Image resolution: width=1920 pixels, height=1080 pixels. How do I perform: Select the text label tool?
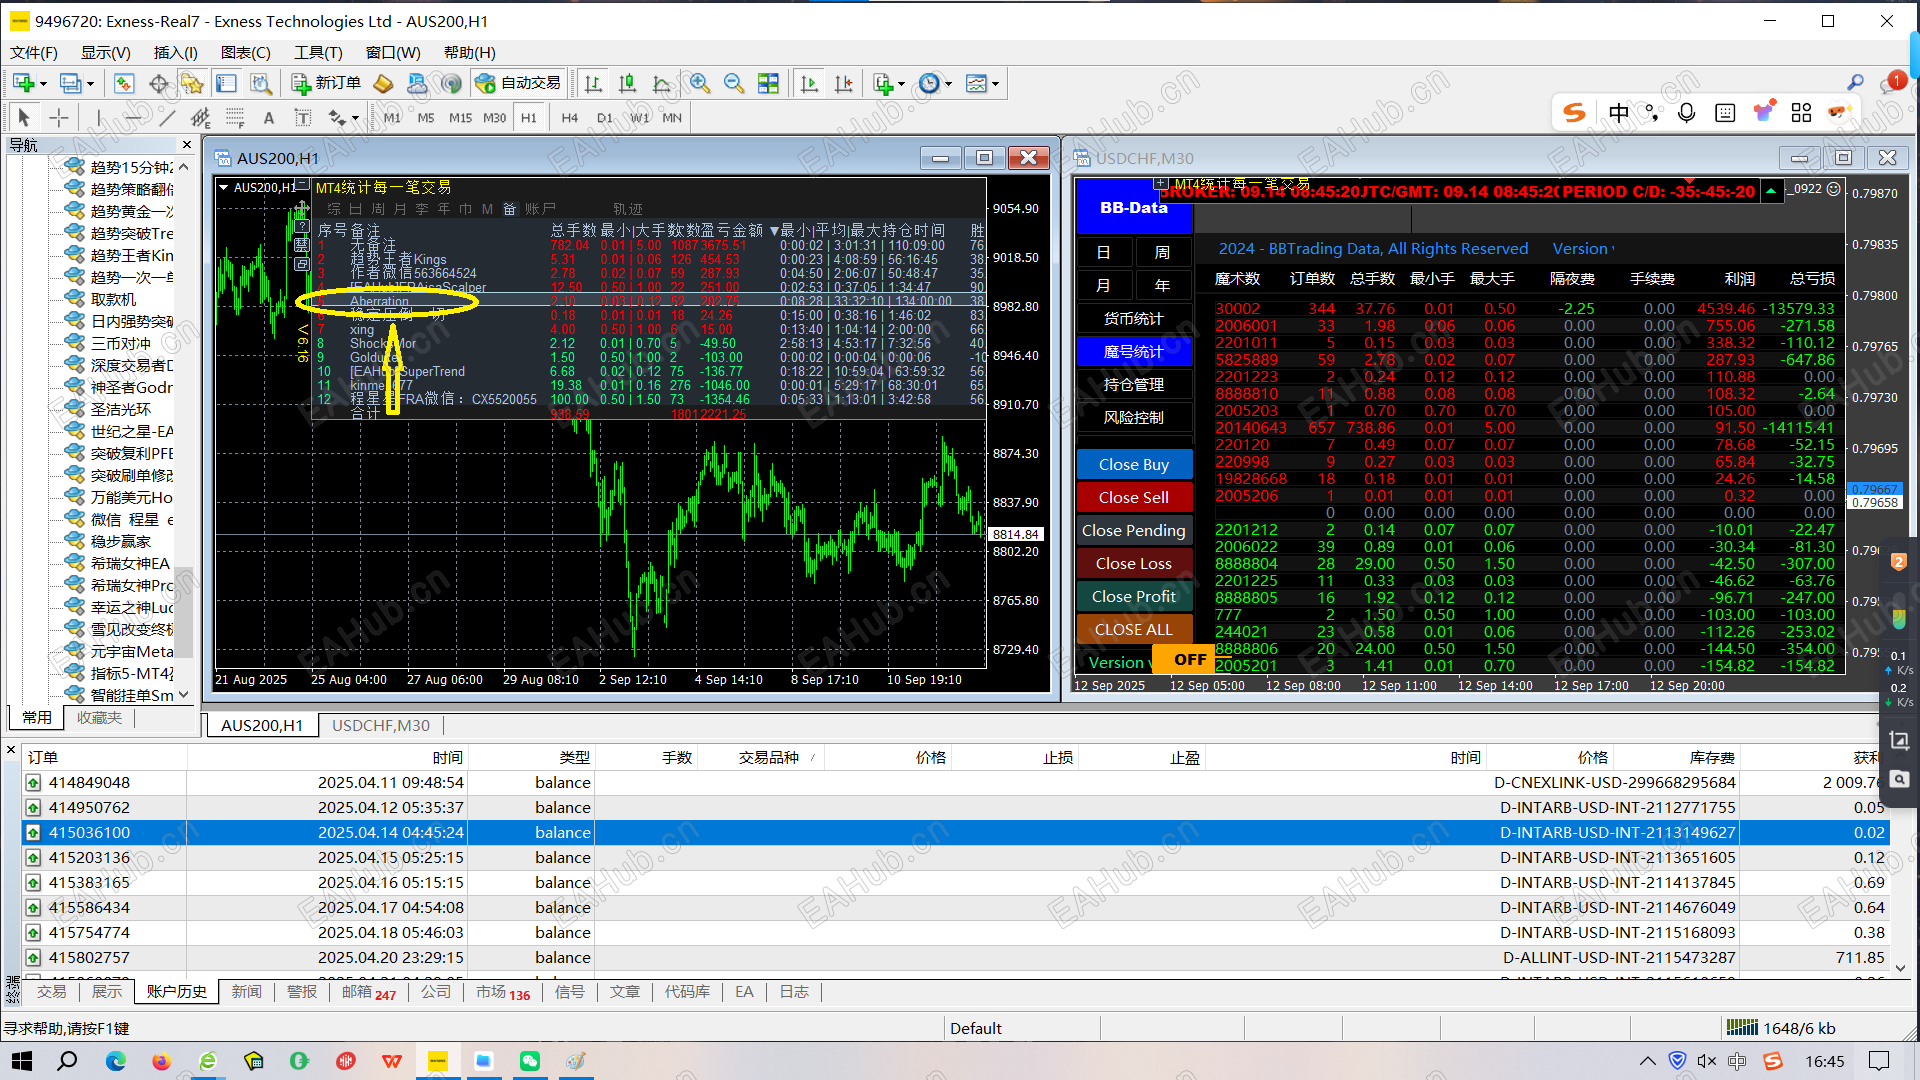coord(303,118)
